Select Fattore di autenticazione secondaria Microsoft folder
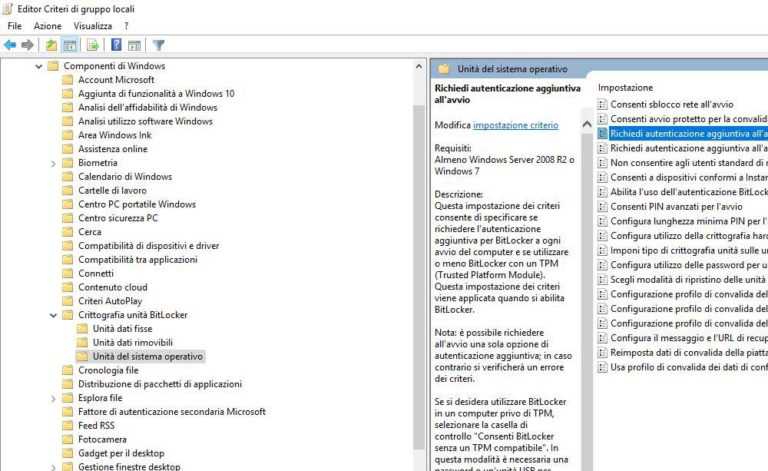The image size is (768, 471). point(172,412)
